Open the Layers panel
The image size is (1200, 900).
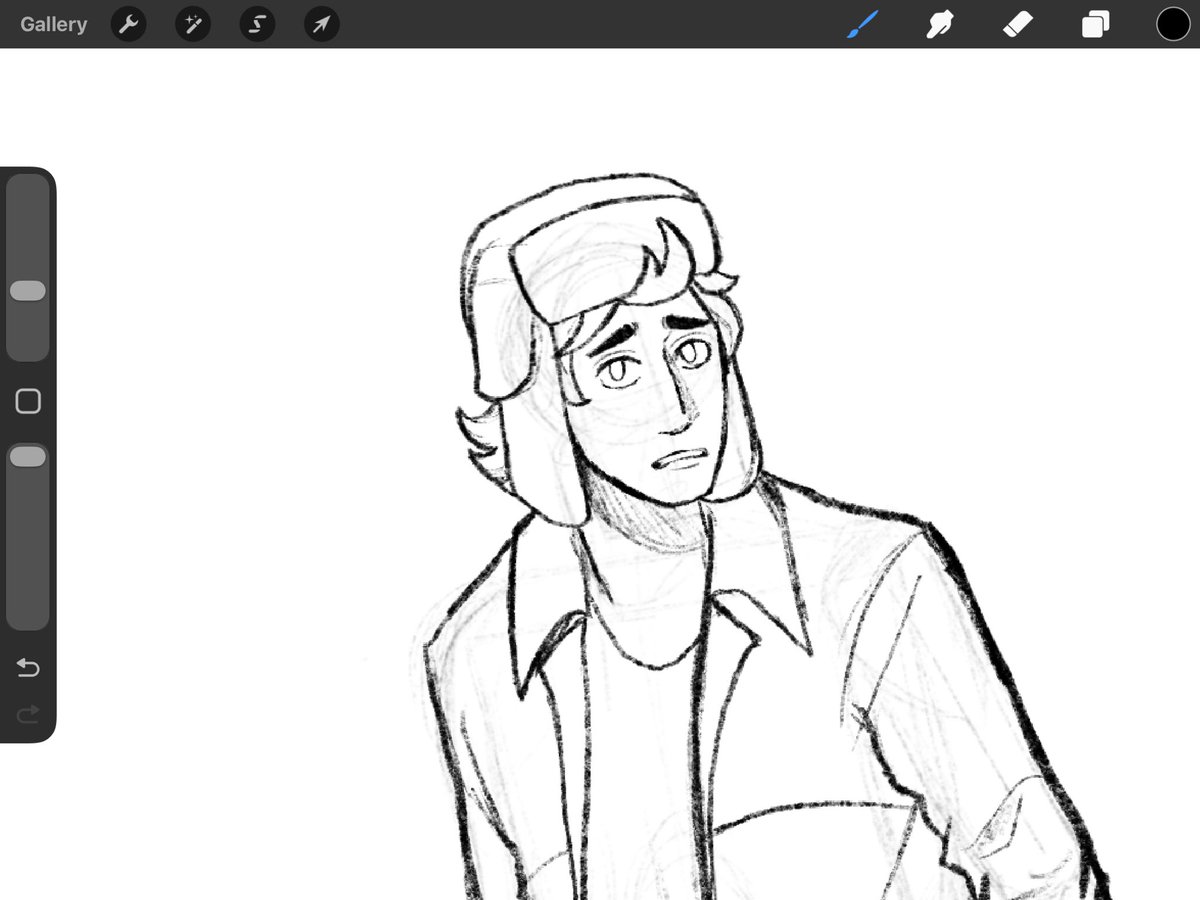coord(1095,24)
